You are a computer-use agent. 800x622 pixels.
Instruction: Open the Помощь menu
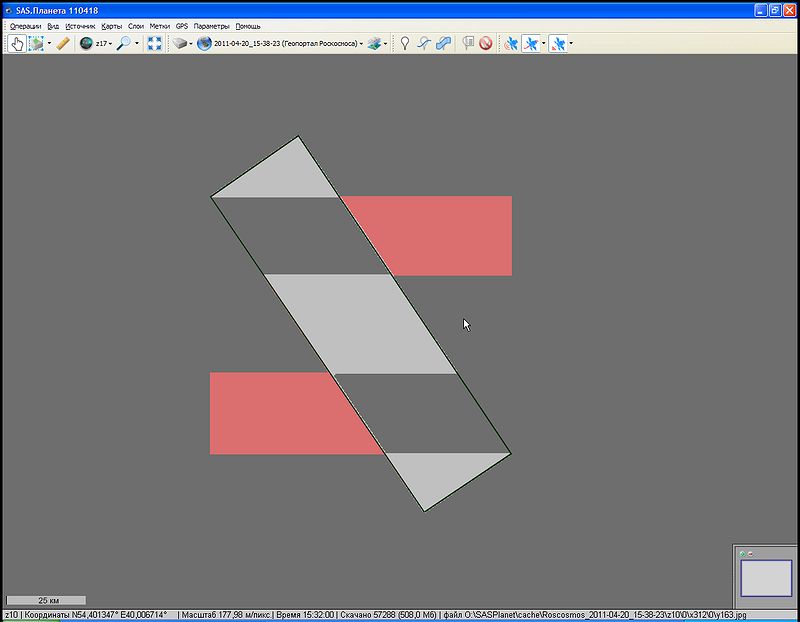pyautogui.click(x=248, y=26)
